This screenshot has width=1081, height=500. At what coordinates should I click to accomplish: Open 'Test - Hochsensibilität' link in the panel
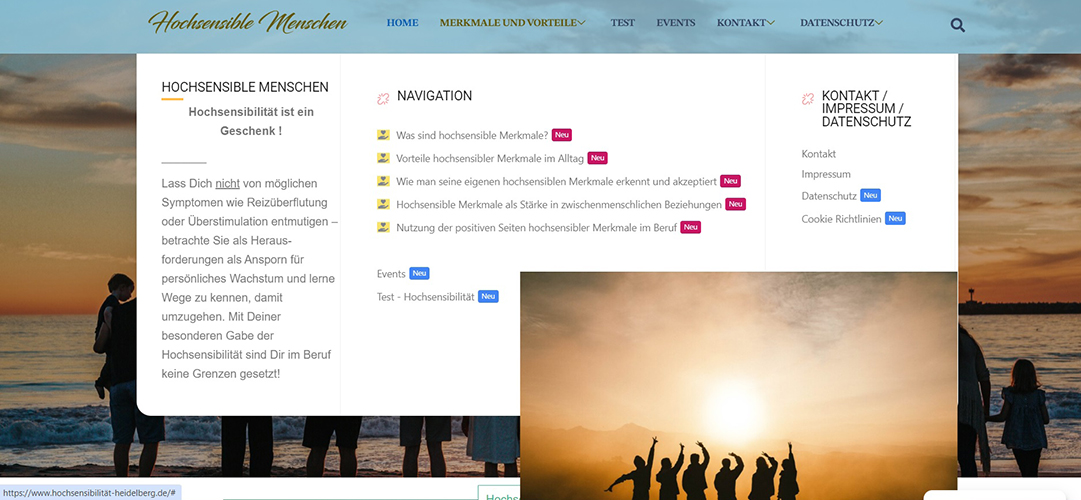[425, 297]
